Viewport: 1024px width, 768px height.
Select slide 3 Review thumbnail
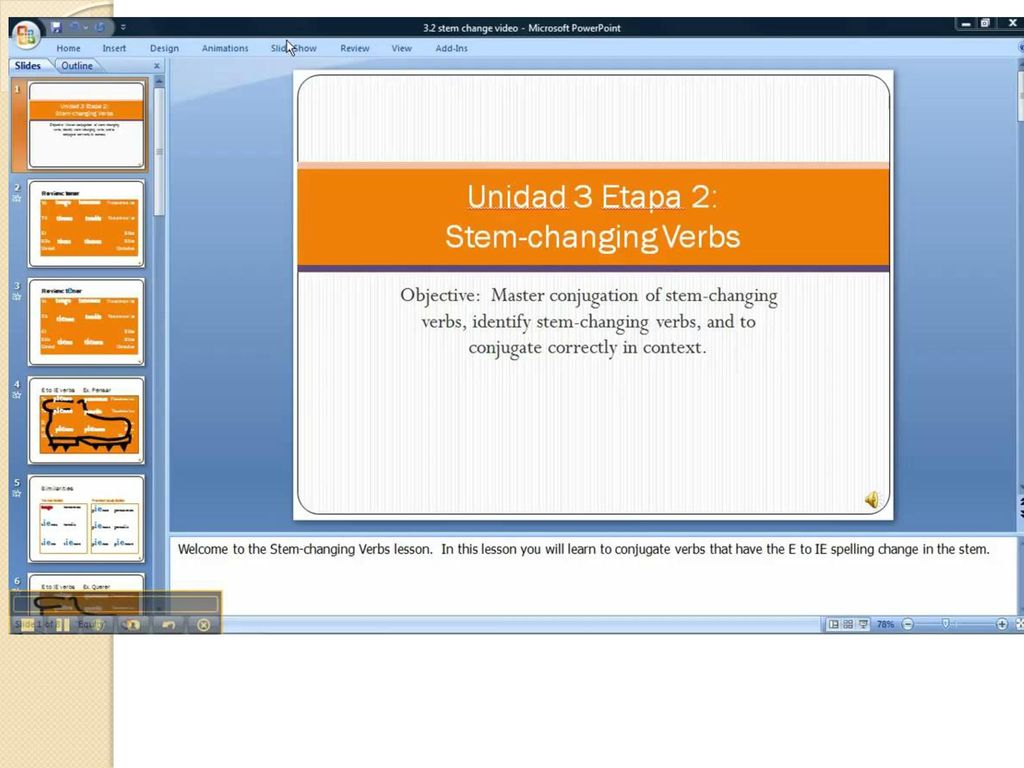[x=86, y=322]
